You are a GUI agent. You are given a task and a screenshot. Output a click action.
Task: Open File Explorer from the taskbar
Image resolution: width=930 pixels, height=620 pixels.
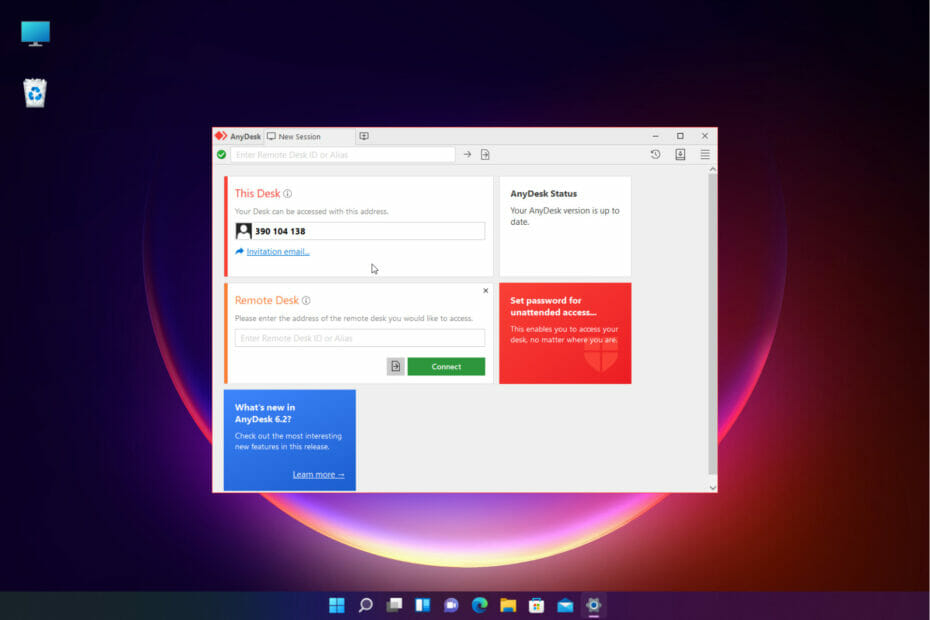pos(508,605)
